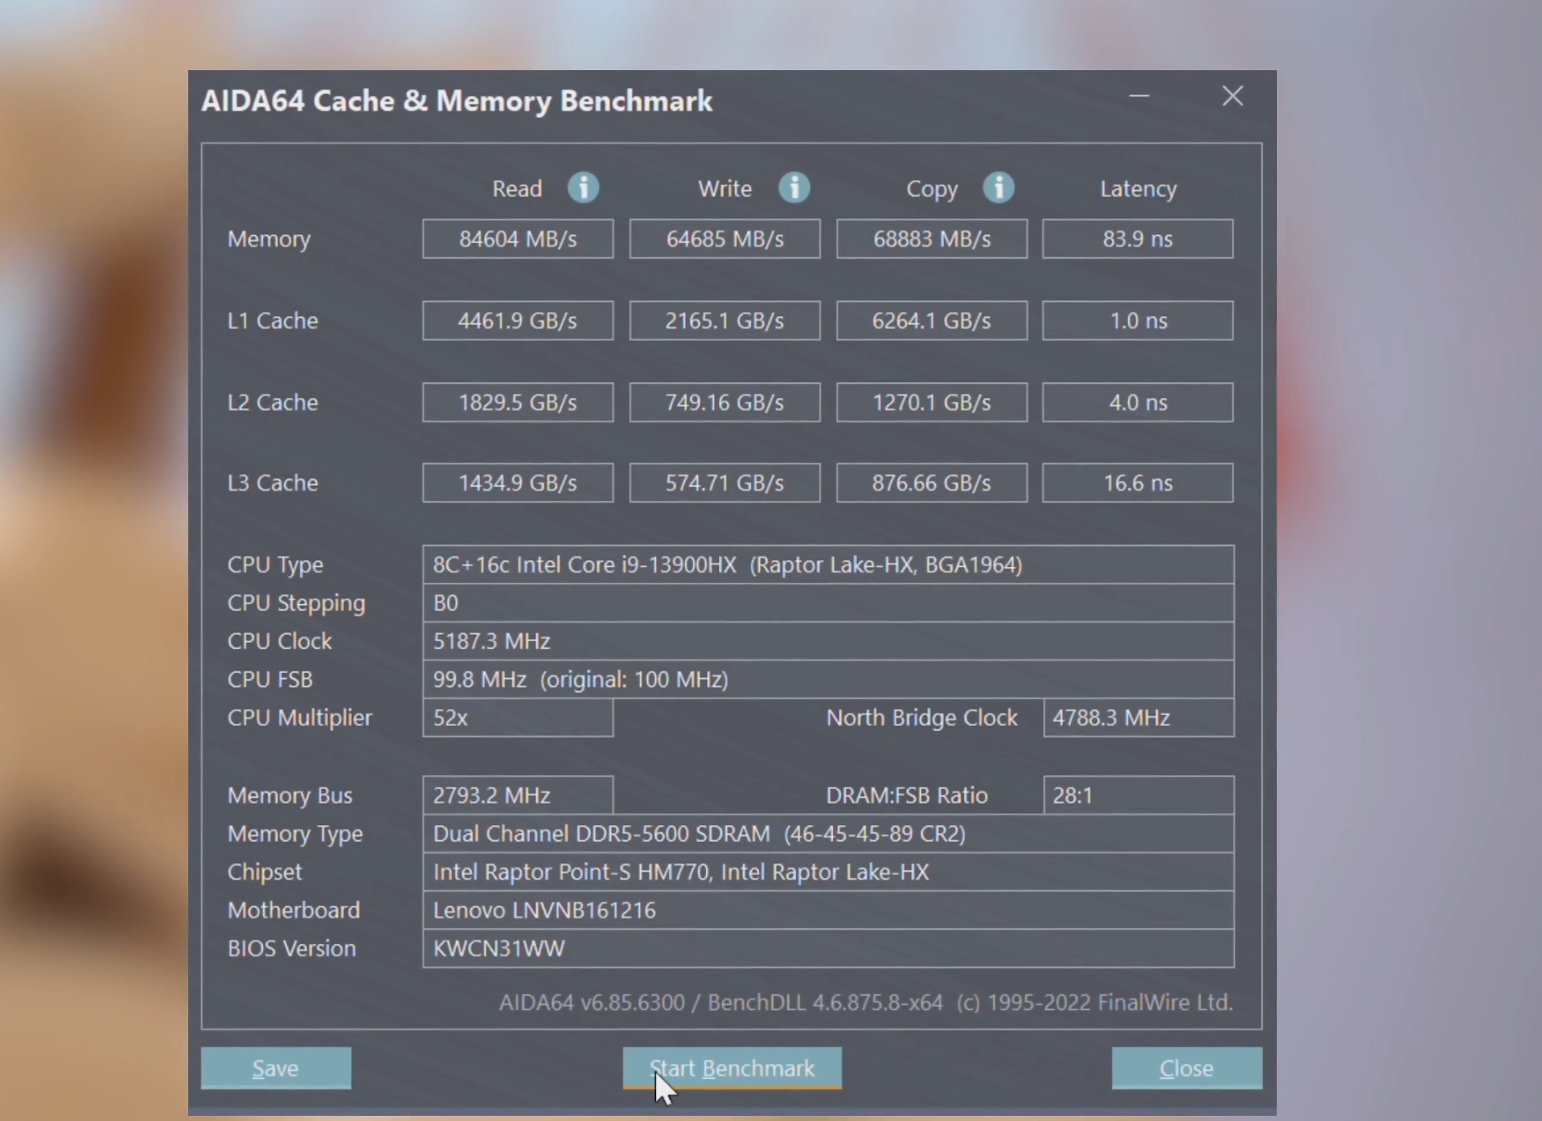This screenshot has width=1542, height=1121.
Task: Click the Close button at bottom
Action: pos(1187,1068)
